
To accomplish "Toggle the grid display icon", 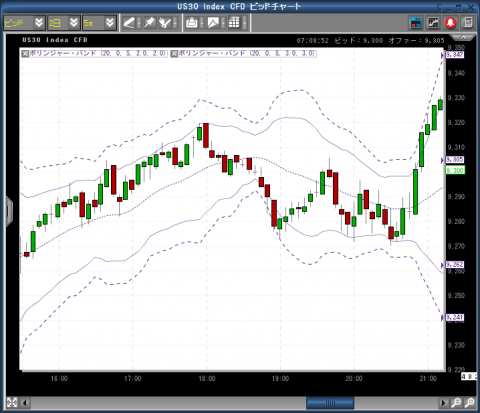I will coord(234,23).
